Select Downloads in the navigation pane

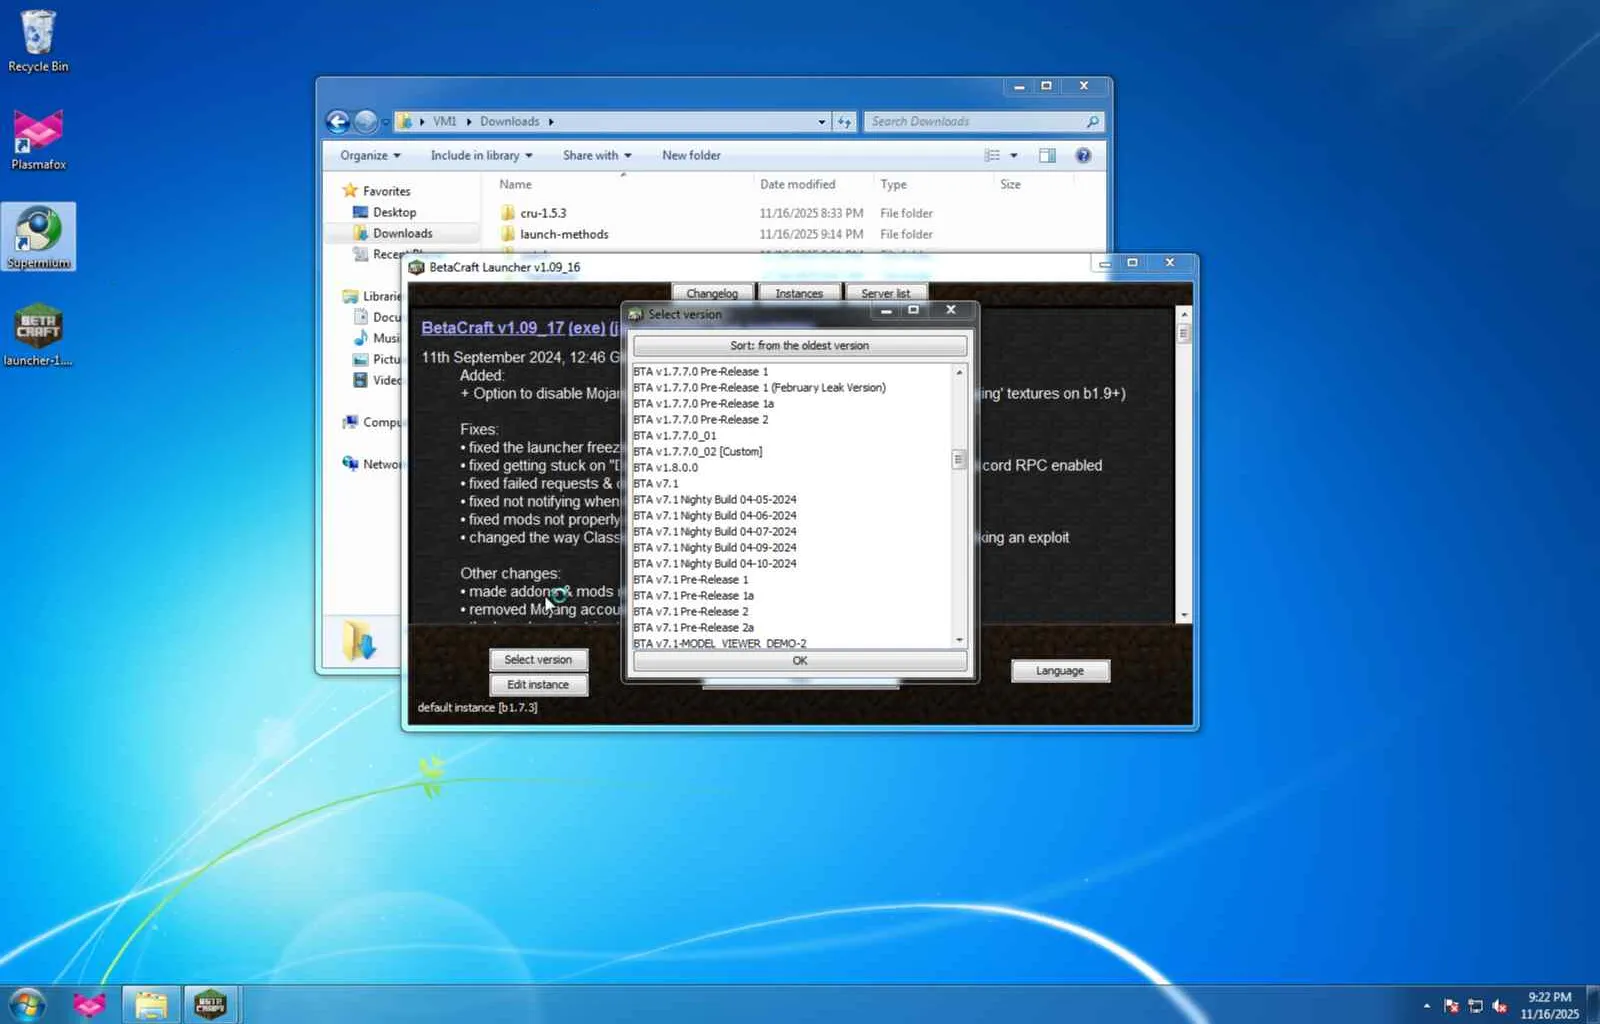[x=402, y=233]
